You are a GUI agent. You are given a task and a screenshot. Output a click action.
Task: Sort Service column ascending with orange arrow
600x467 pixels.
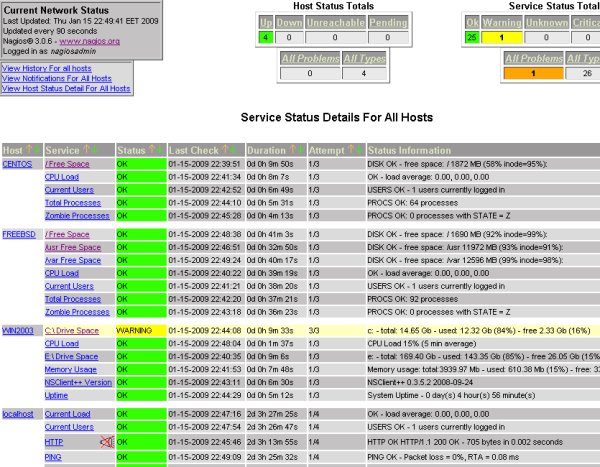pos(87,150)
